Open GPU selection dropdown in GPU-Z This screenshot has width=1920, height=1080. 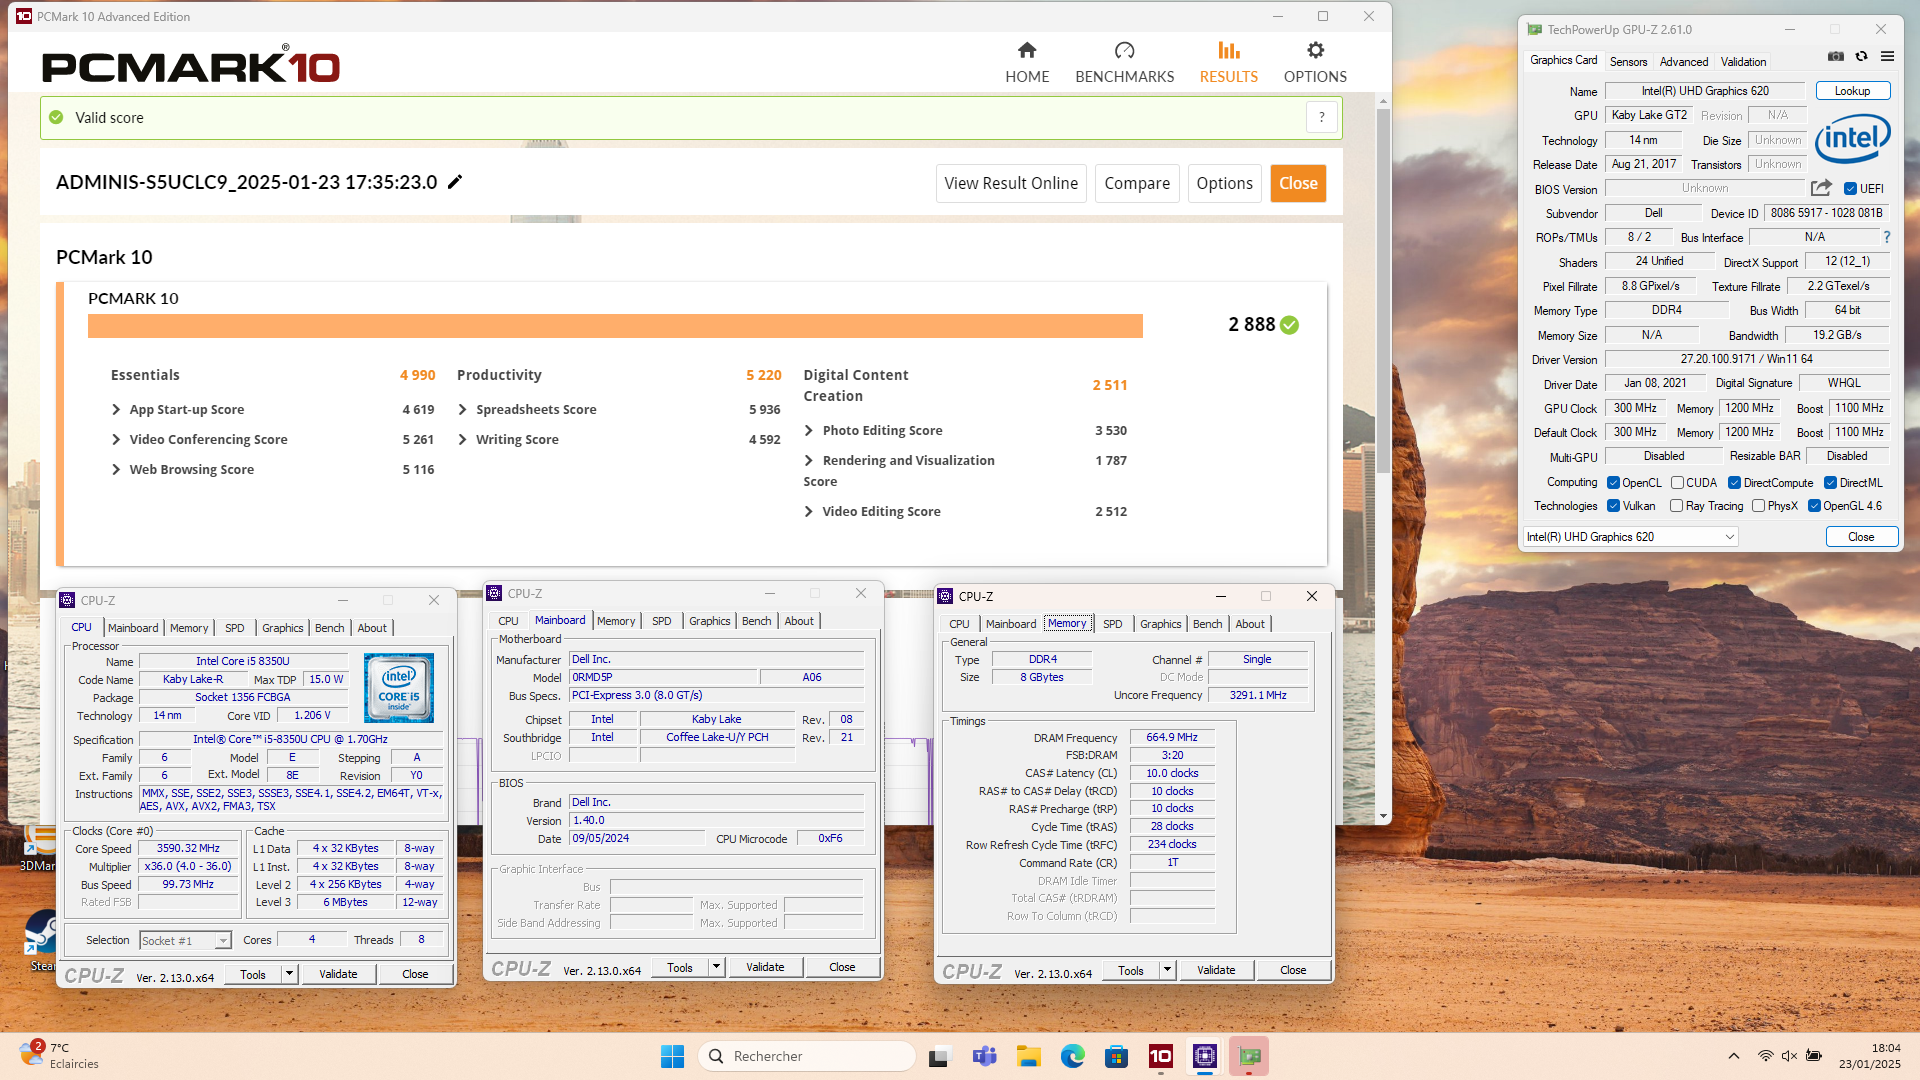click(1630, 537)
